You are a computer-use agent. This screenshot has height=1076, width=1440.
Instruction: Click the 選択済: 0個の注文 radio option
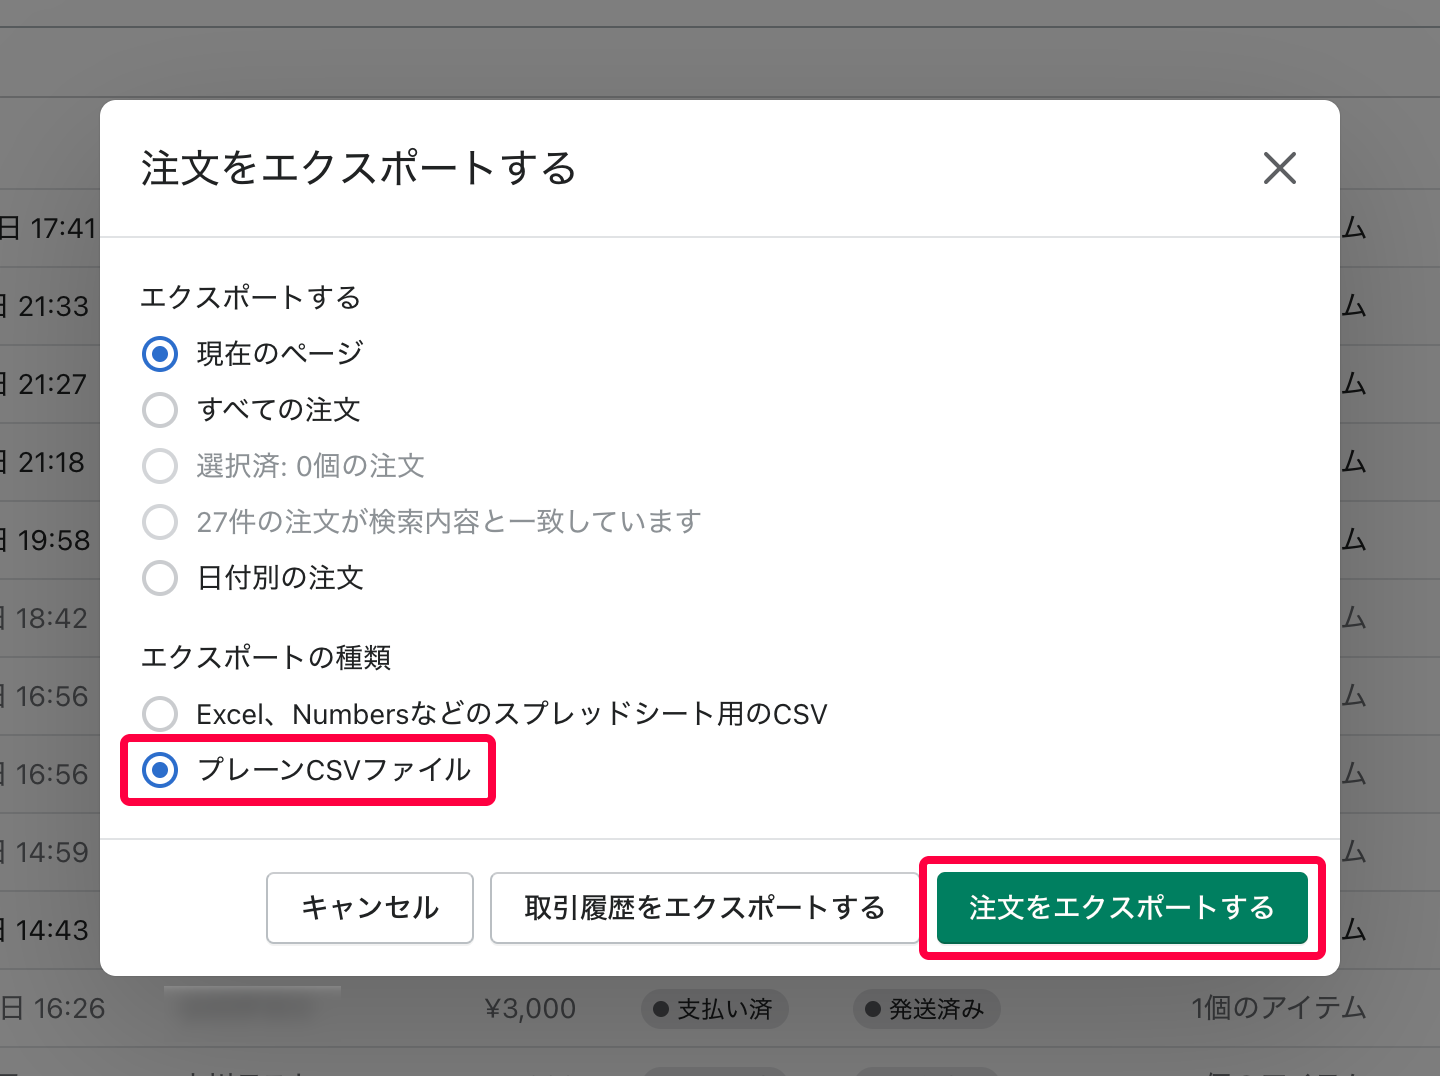160,466
